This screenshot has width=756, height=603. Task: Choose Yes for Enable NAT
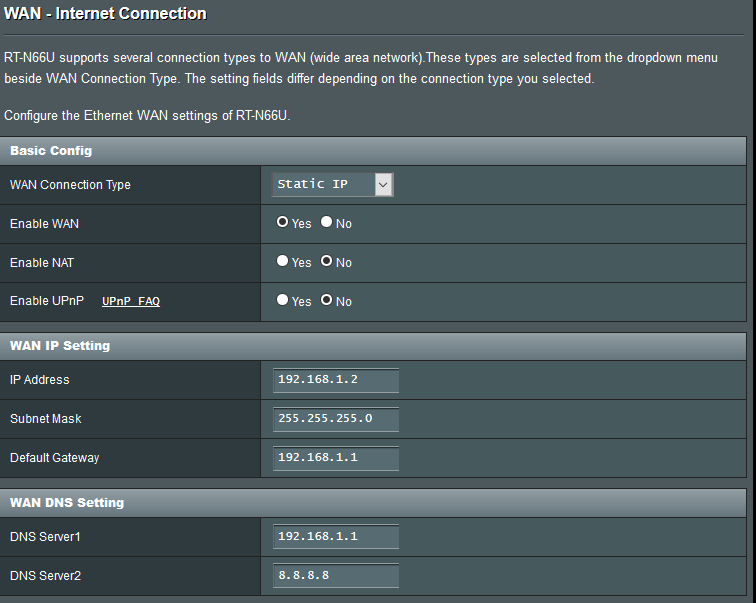click(x=283, y=262)
